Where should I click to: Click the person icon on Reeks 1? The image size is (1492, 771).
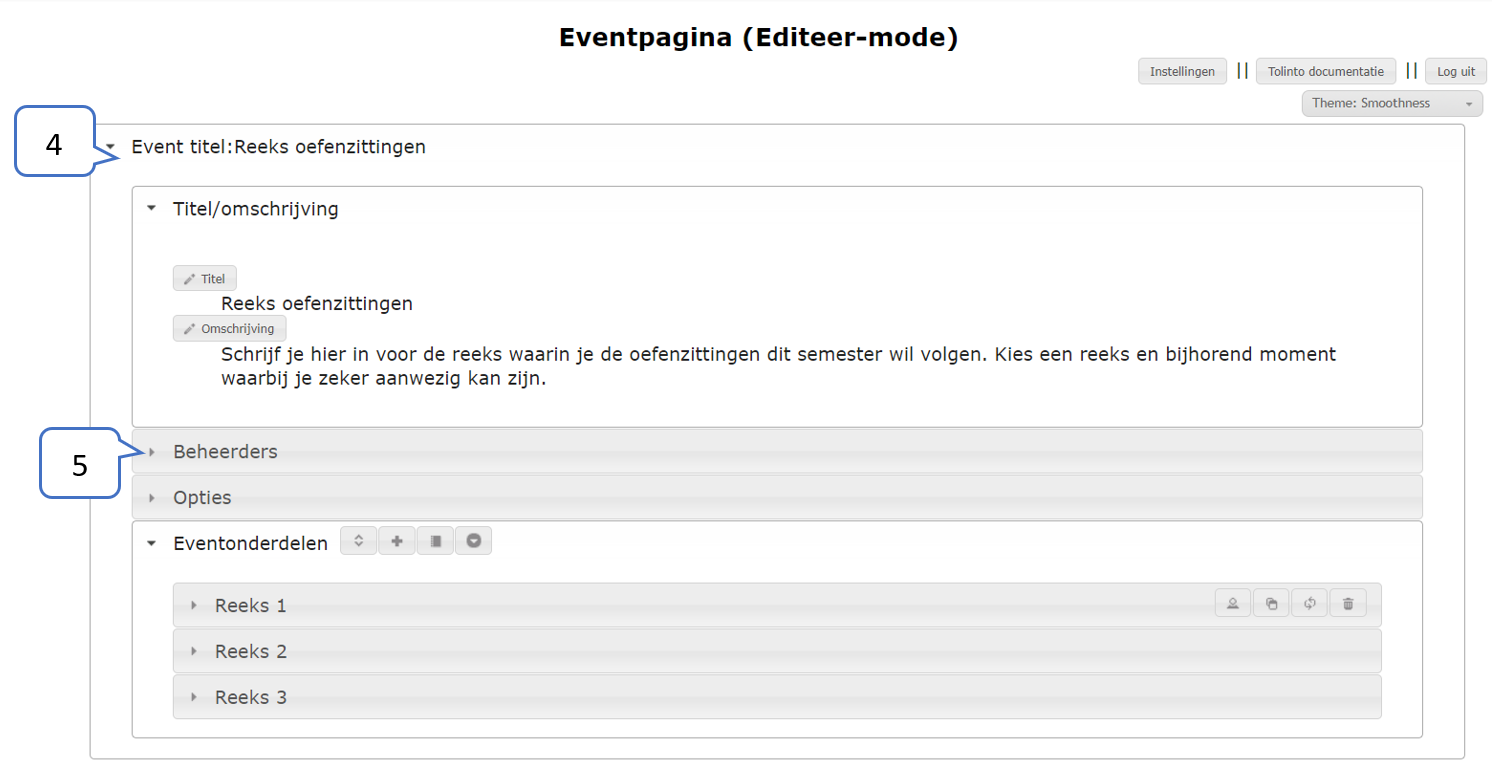1233,603
